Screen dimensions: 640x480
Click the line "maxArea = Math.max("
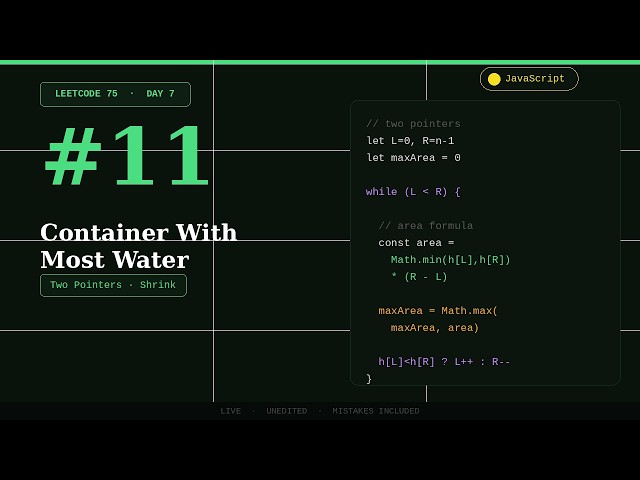(438, 311)
